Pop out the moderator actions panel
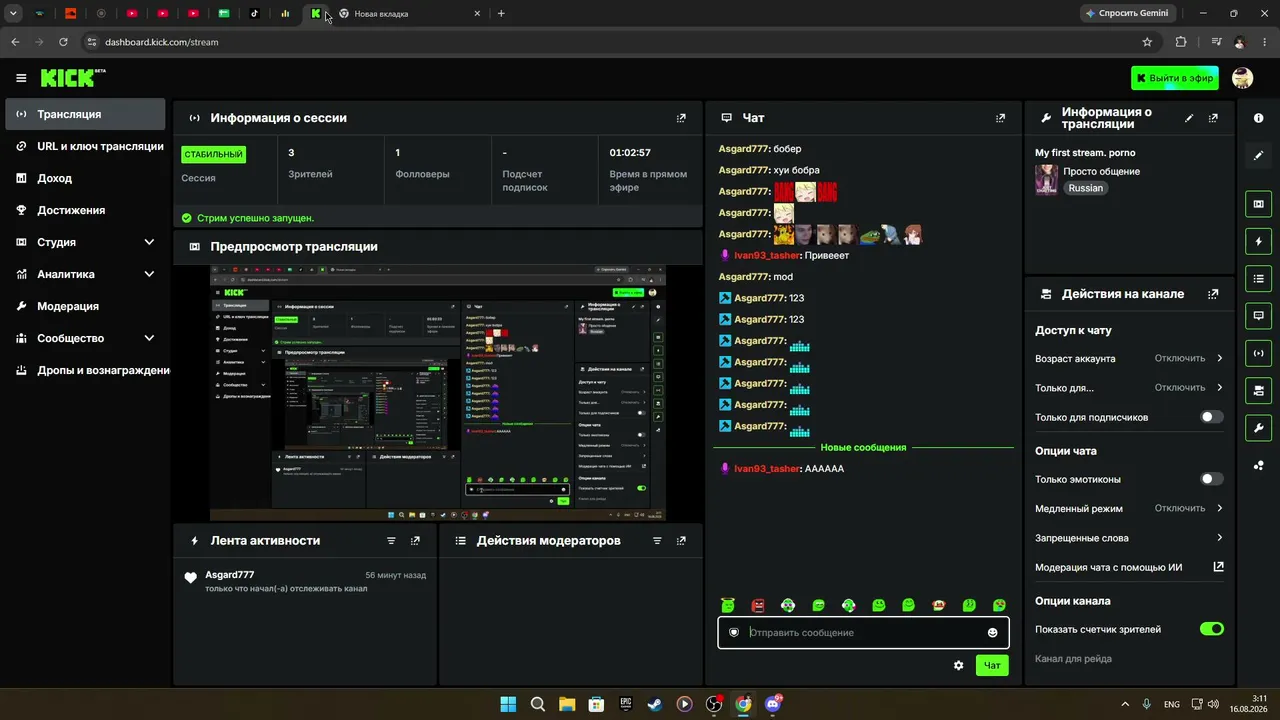This screenshot has width=1280, height=720. (x=681, y=541)
